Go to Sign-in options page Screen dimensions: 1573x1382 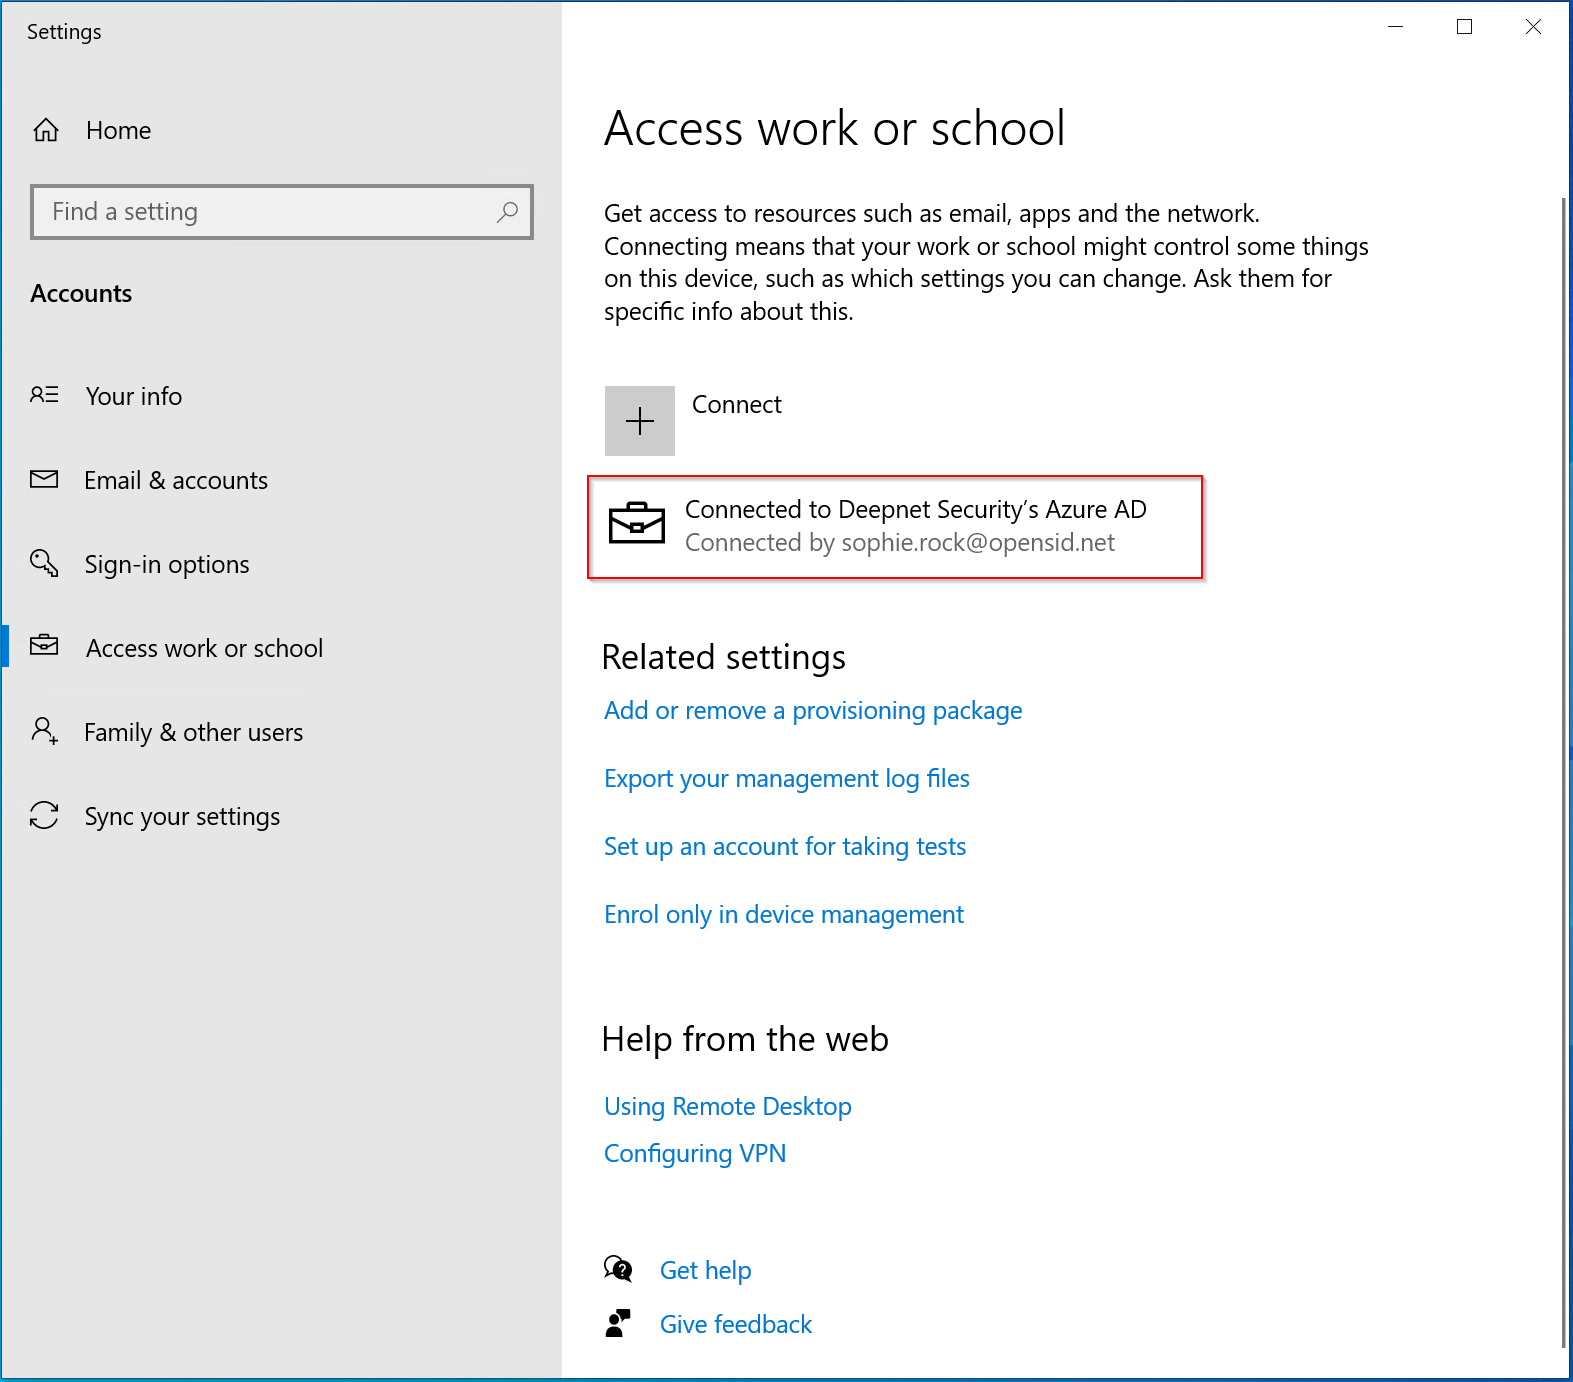[166, 564]
